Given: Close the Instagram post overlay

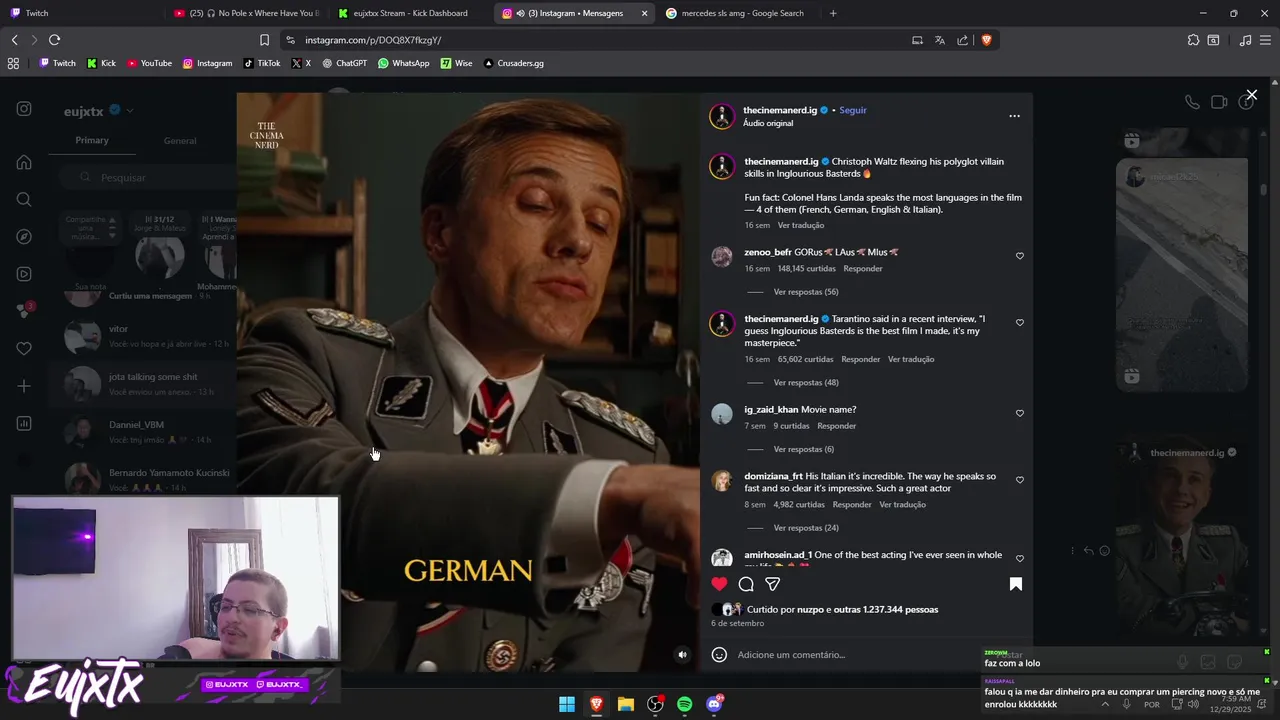Looking at the screenshot, I should [1251, 95].
